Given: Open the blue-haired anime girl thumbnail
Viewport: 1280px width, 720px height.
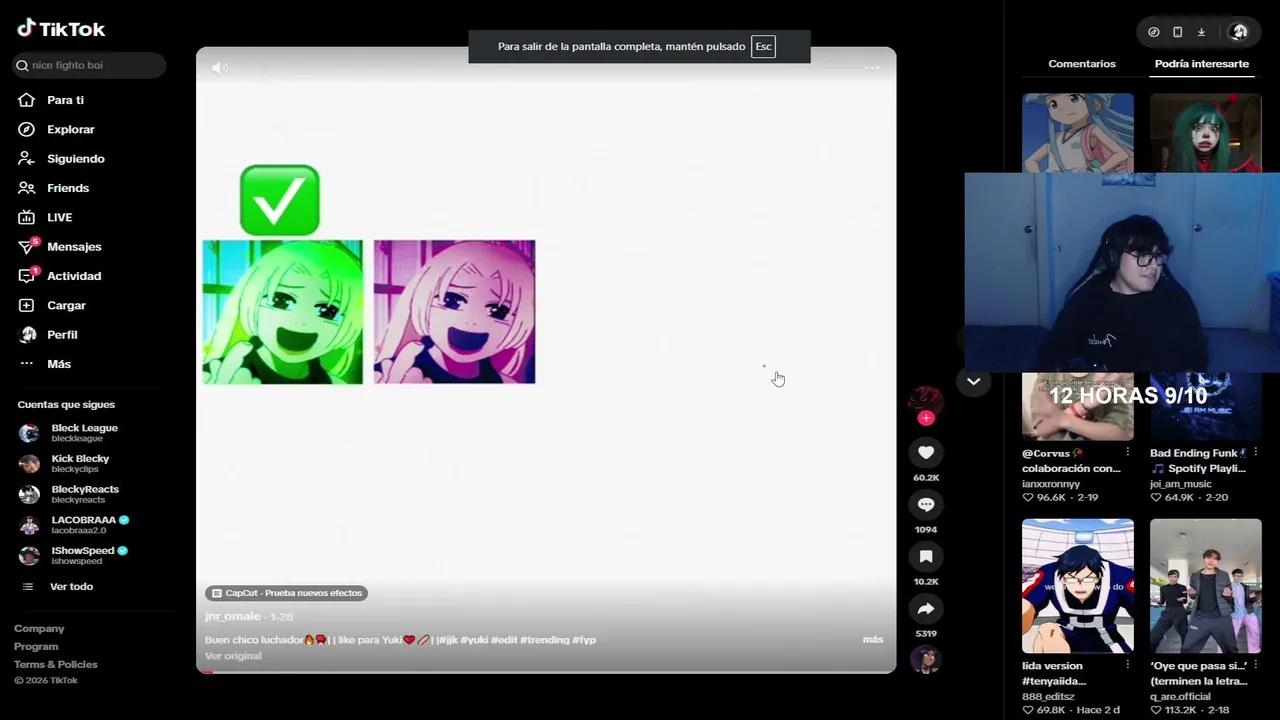Looking at the screenshot, I should tap(1078, 133).
